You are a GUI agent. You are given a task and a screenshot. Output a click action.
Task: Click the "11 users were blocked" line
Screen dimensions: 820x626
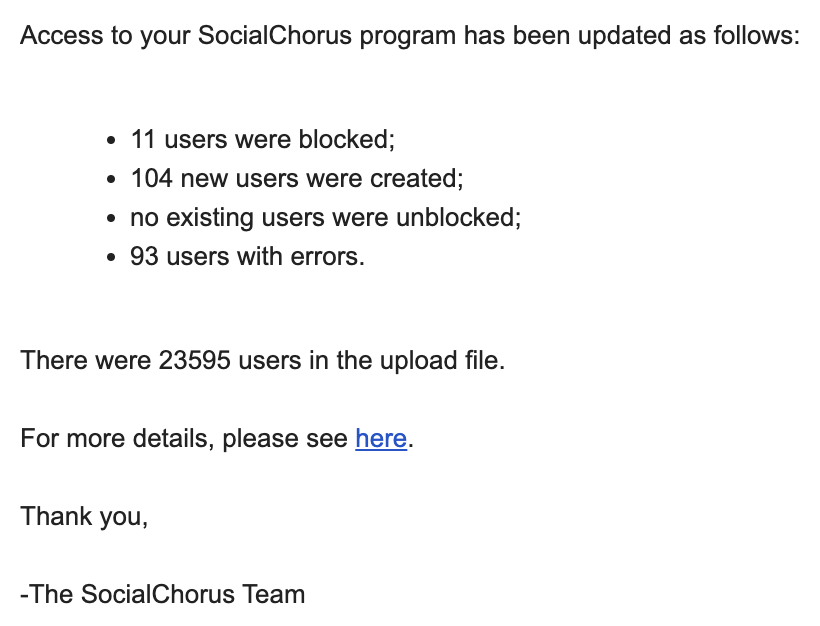point(263,140)
